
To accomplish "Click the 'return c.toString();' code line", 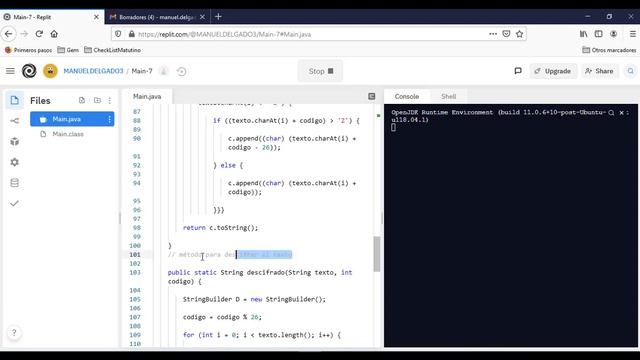I will 220,228.
